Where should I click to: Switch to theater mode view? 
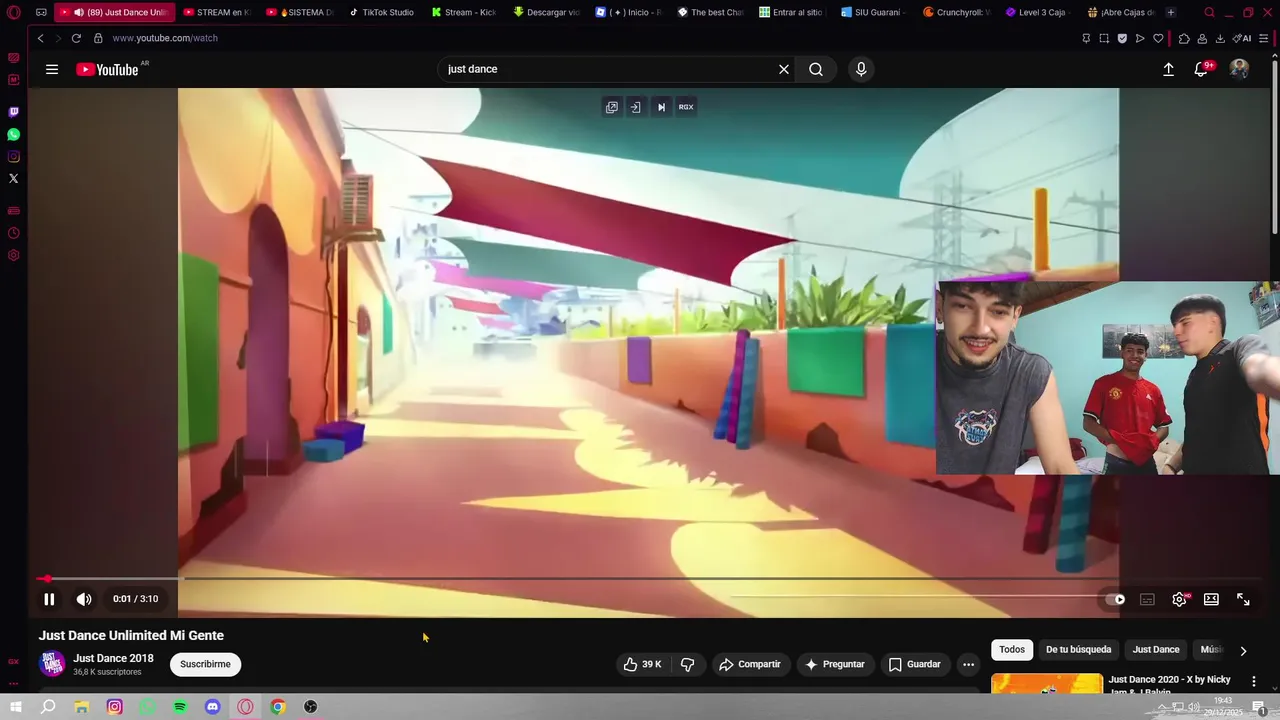(x=1211, y=599)
